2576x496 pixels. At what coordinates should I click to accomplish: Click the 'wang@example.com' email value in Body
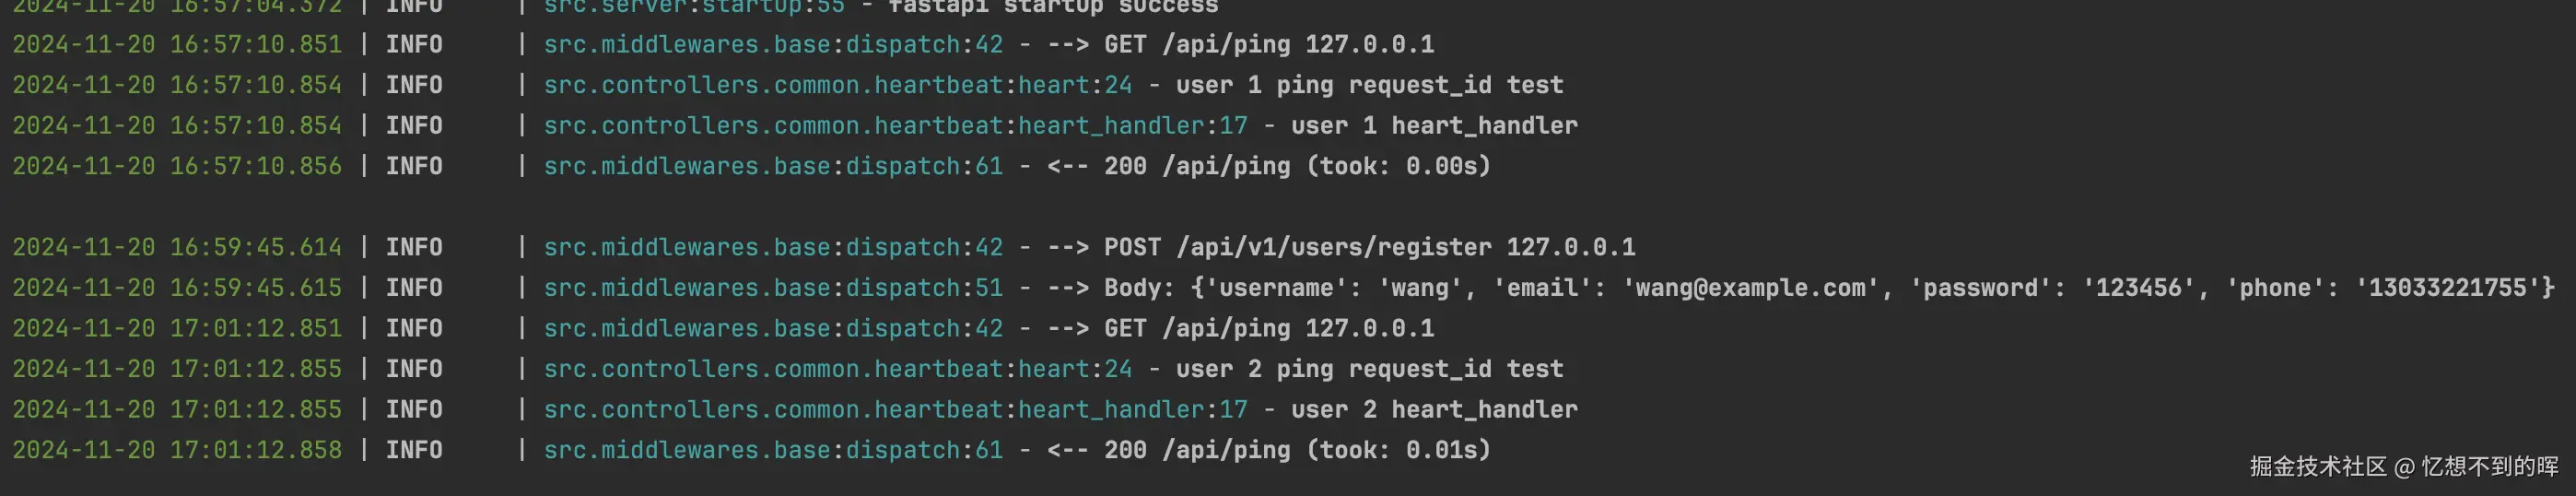[1750, 288]
